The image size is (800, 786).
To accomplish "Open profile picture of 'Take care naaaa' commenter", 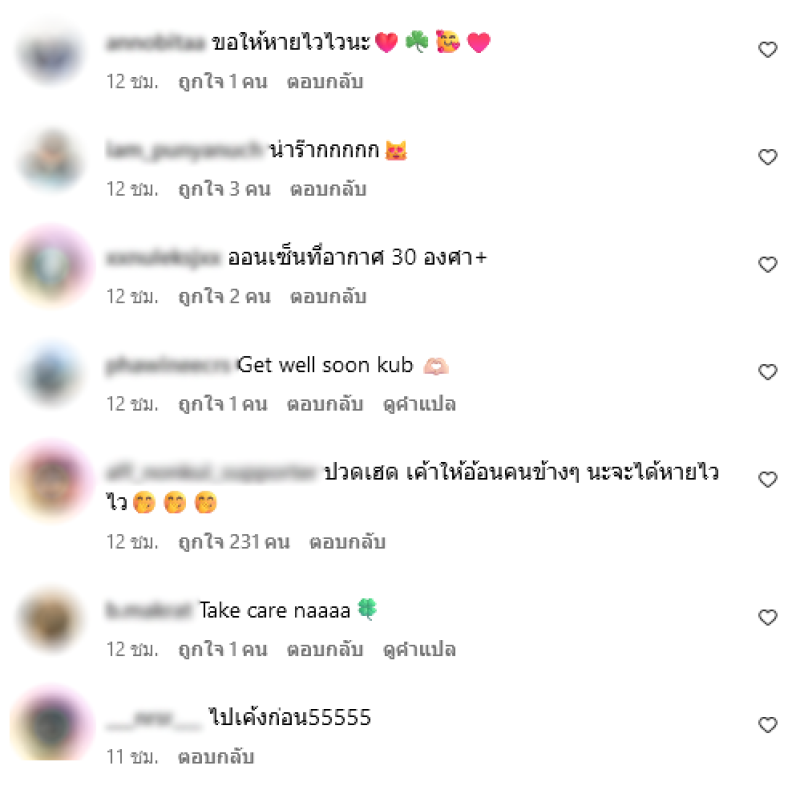I will point(51,619).
